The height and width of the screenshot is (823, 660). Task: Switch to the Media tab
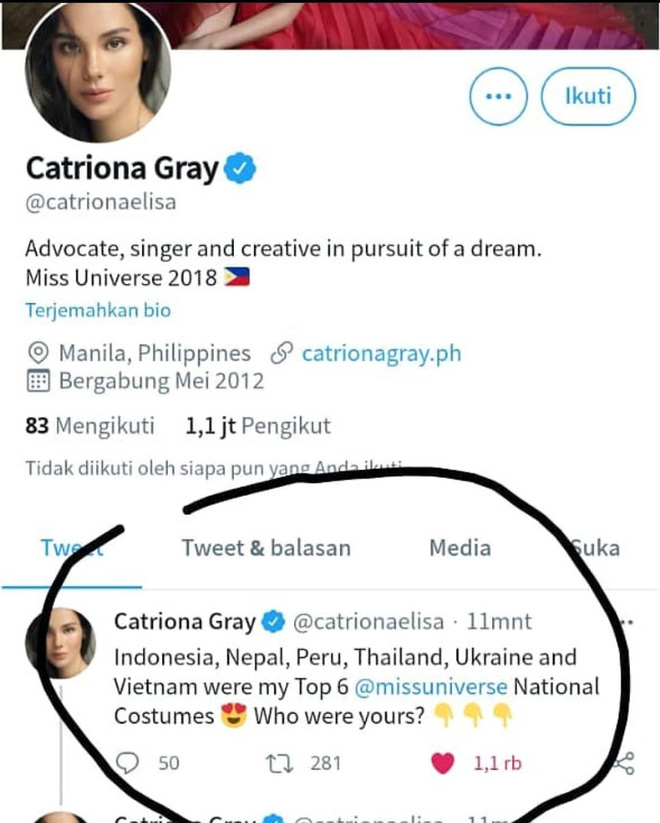point(460,547)
